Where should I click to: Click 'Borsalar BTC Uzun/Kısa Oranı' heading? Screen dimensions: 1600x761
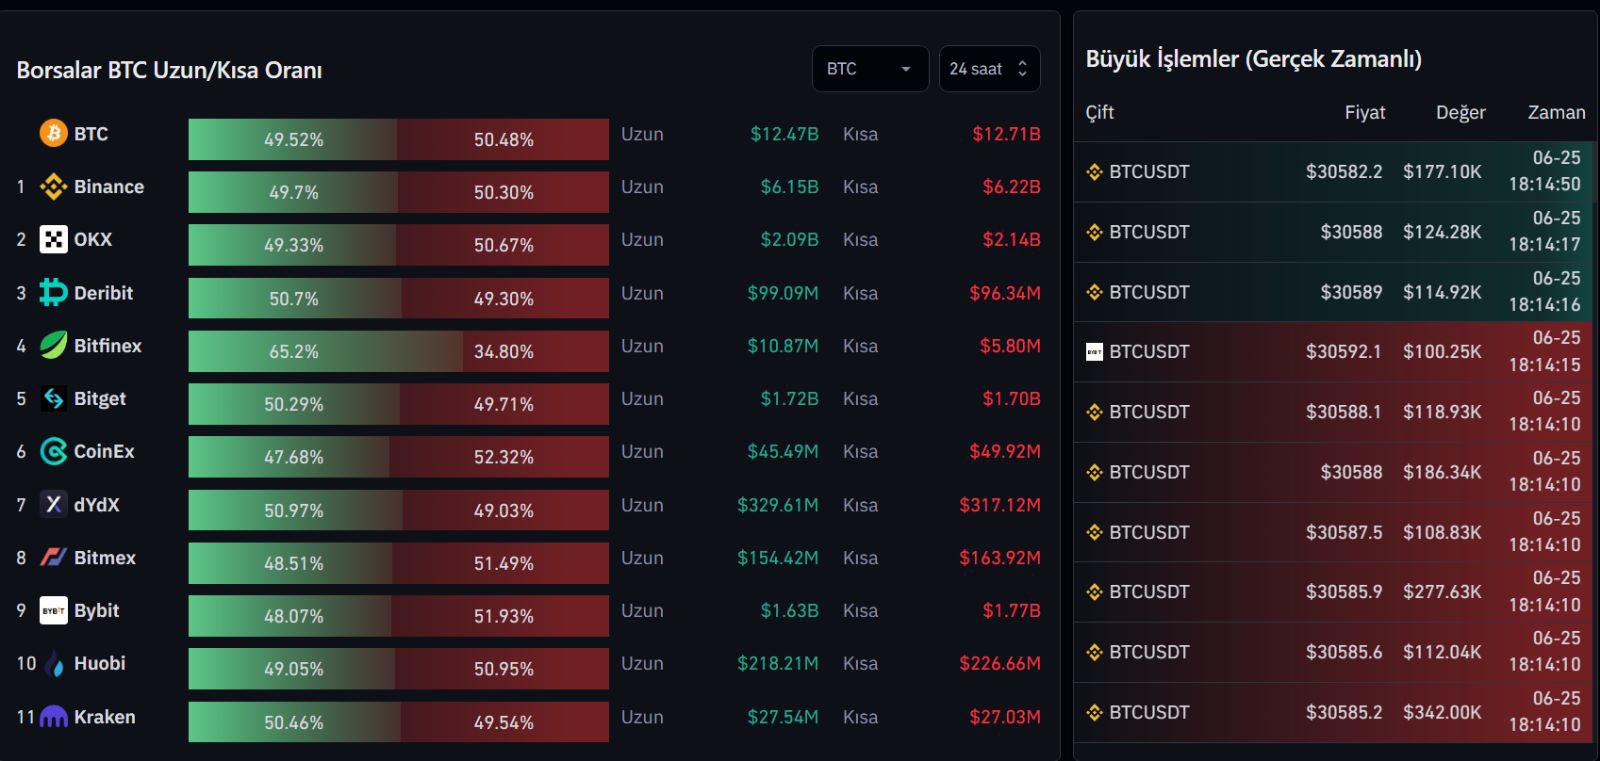click(169, 70)
